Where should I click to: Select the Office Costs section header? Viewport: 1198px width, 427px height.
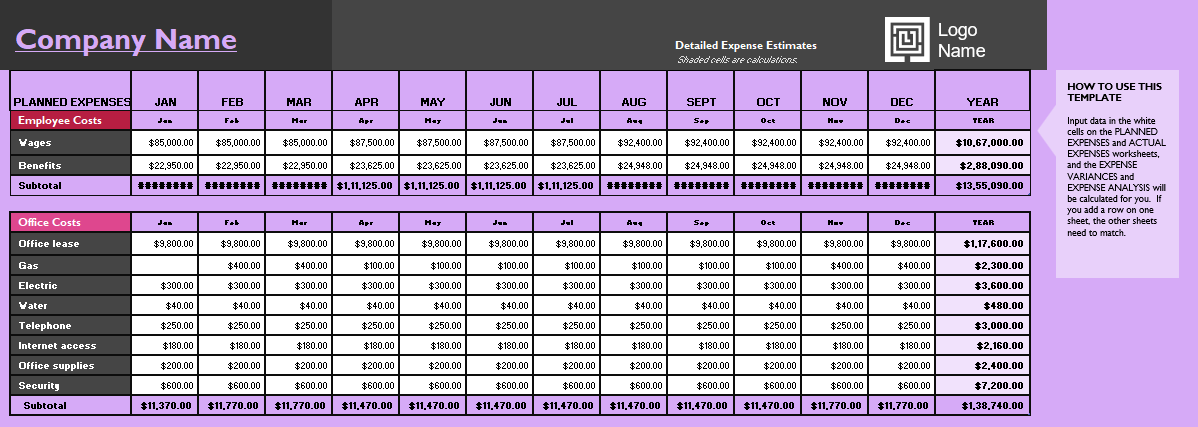tap(71, 222)
